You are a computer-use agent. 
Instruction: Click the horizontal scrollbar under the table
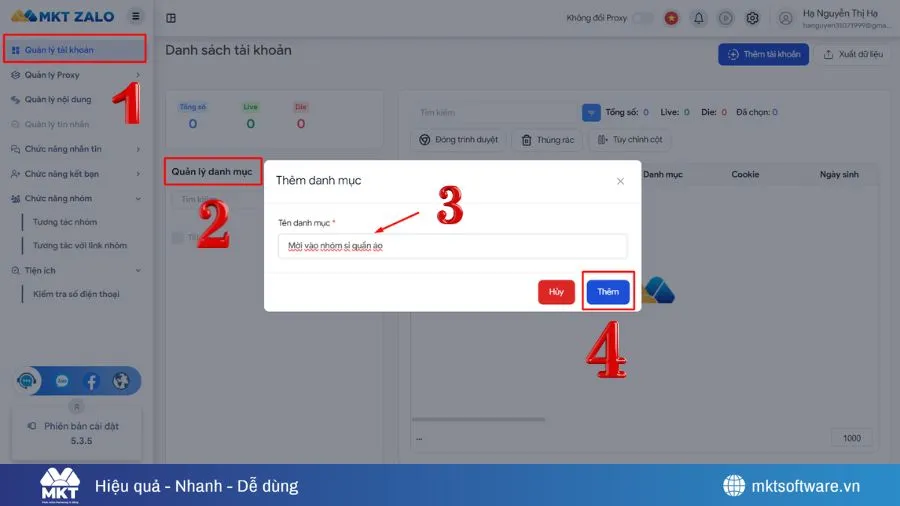click(478, 419)
